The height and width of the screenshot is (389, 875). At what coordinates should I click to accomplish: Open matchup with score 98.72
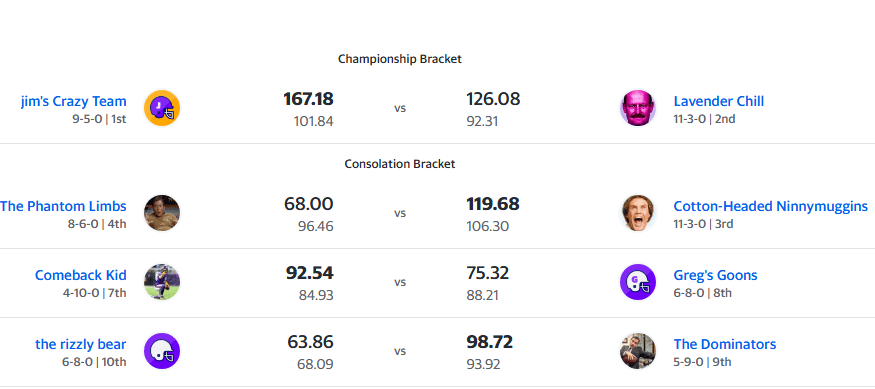(489, 342)
